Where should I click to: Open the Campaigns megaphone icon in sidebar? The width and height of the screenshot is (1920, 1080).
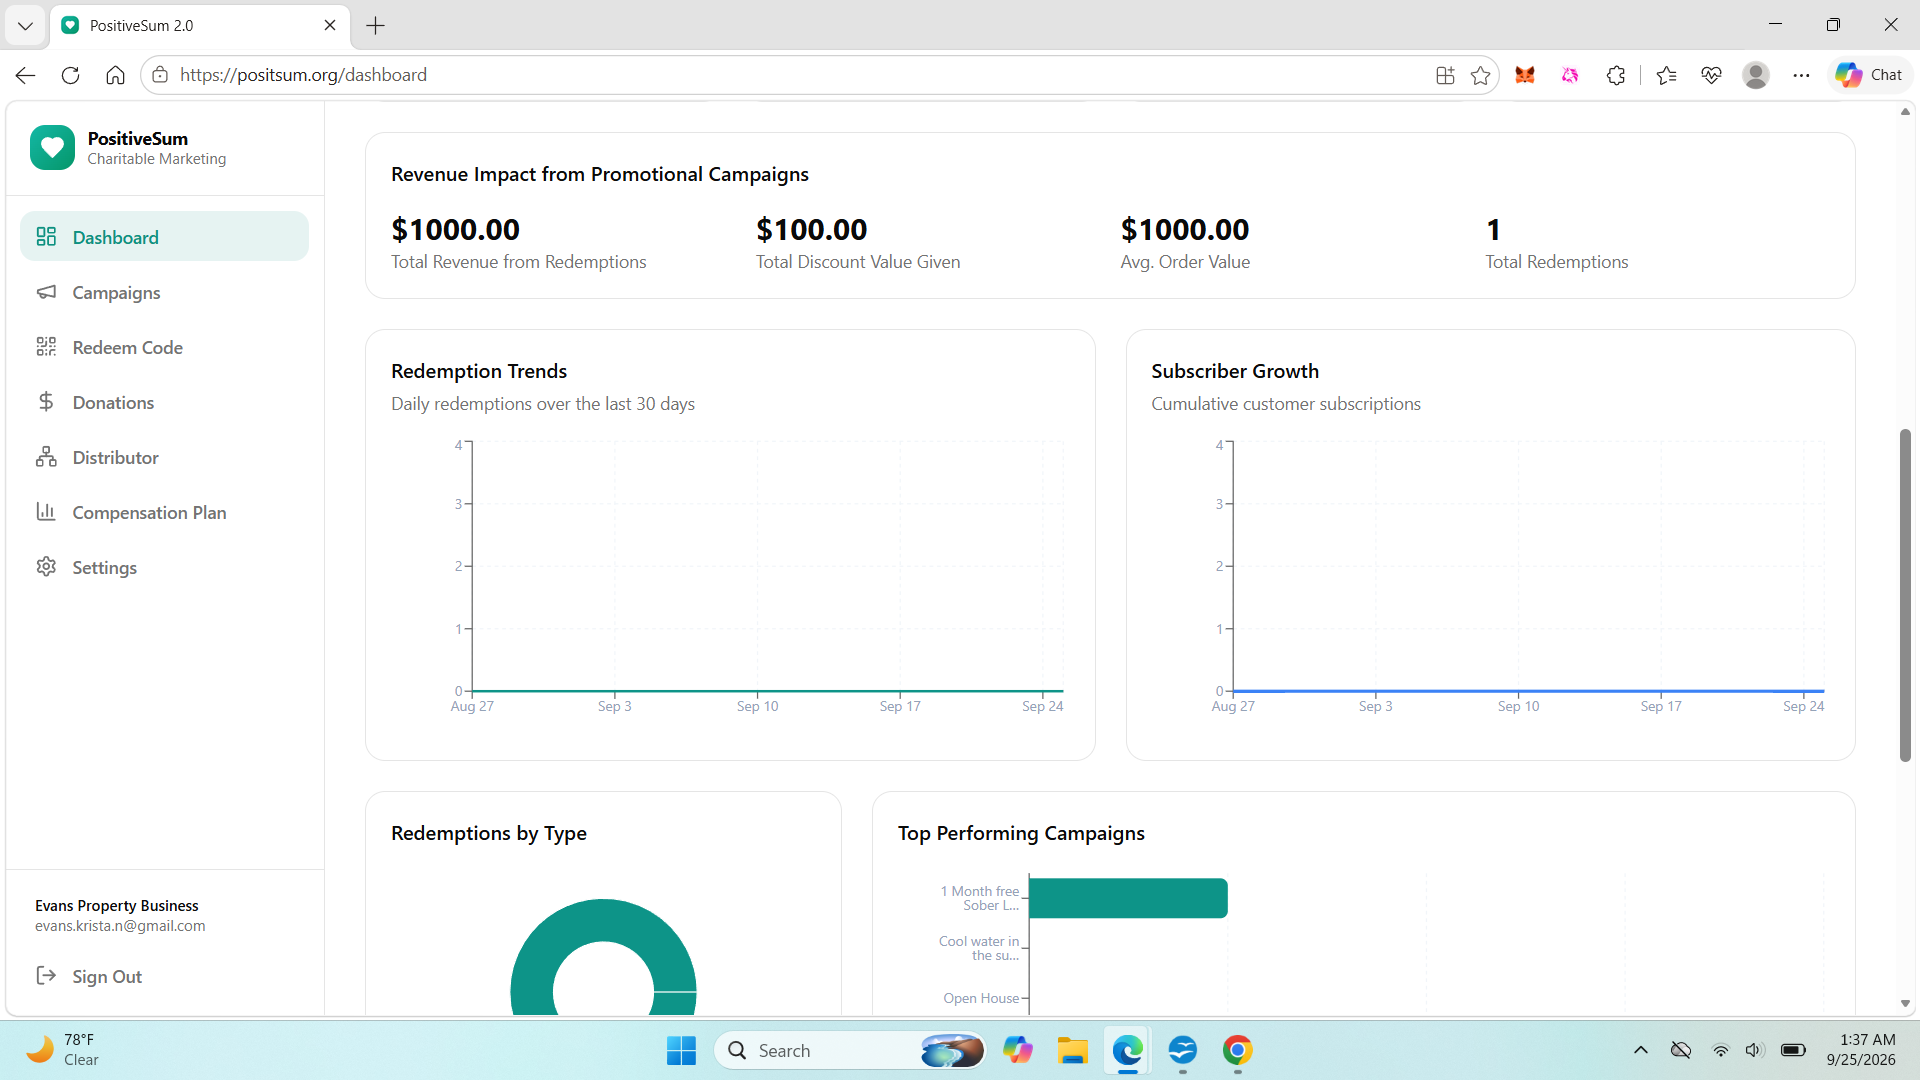point(46,292)
